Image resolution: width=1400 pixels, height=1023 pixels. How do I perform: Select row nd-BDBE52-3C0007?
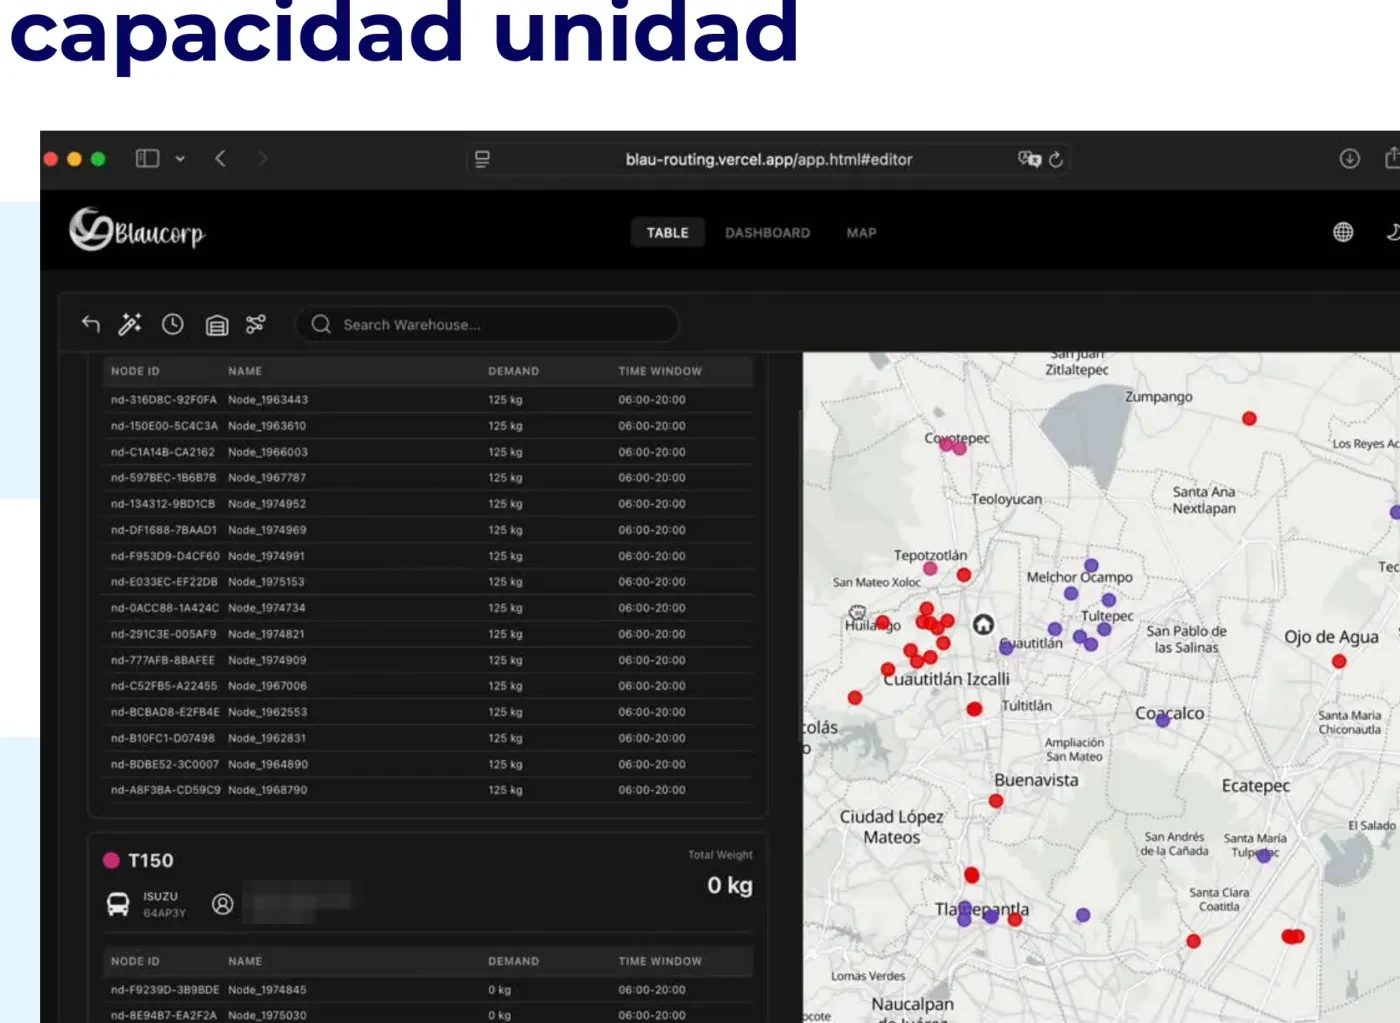428,763
